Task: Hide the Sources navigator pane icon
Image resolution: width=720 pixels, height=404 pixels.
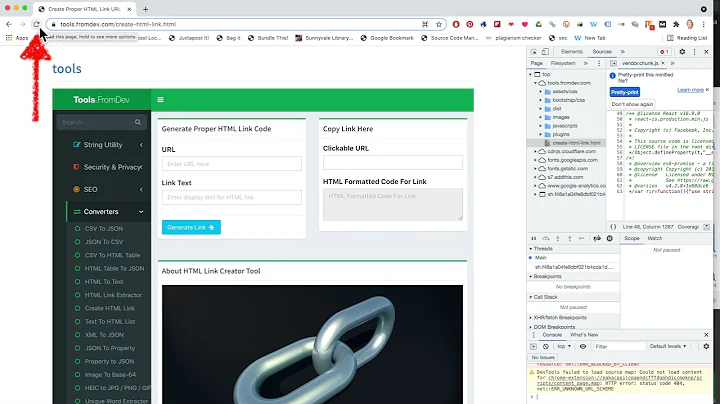Action: pos(613,63)
